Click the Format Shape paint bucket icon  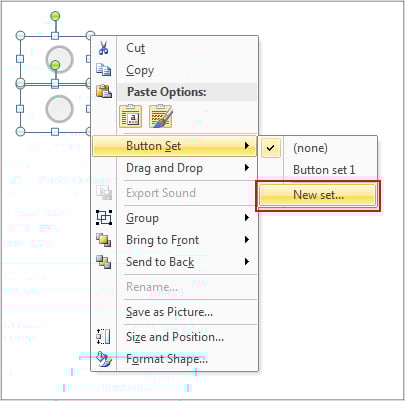point(104,359)
